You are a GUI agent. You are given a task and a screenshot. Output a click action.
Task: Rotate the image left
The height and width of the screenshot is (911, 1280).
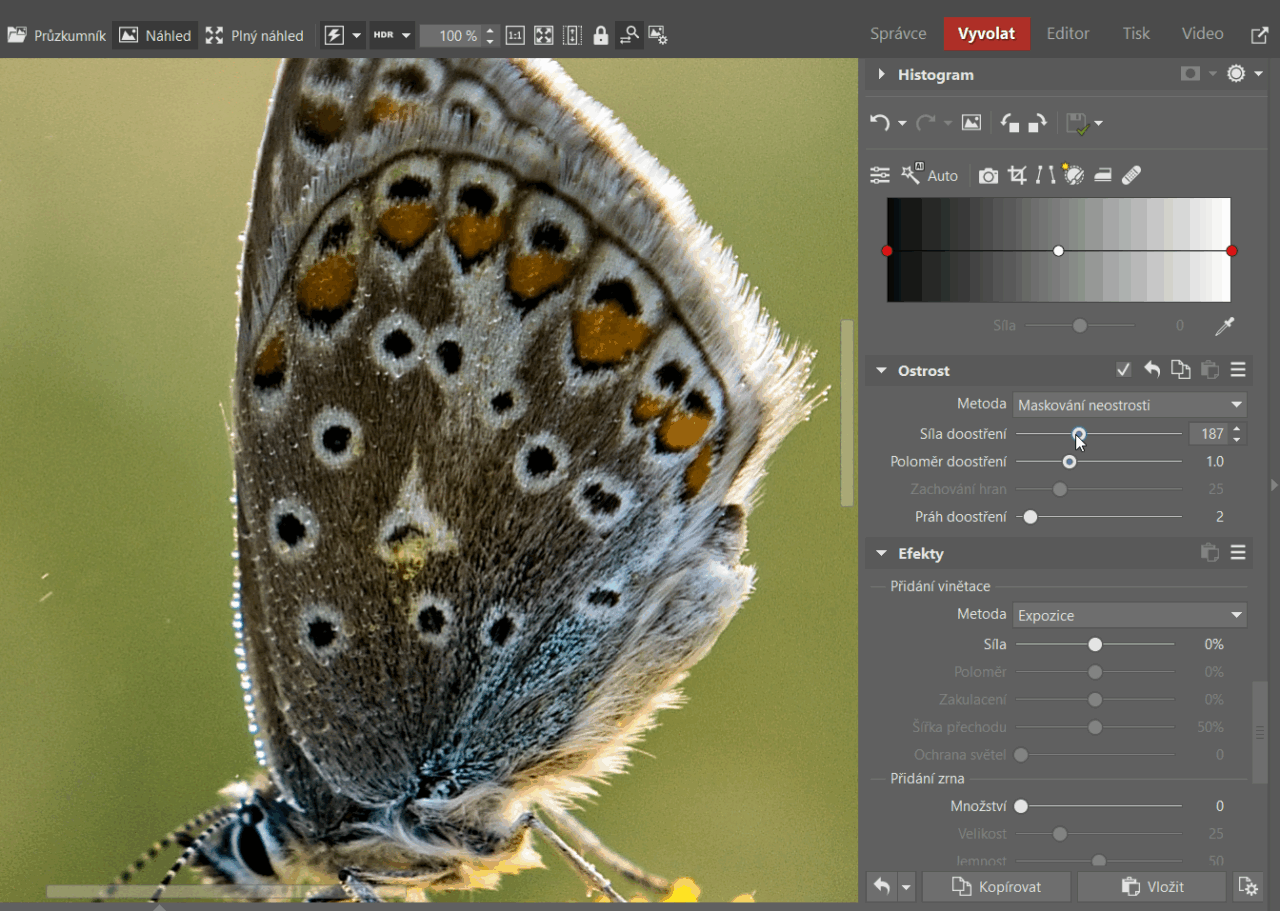(x=1010, y=123)
